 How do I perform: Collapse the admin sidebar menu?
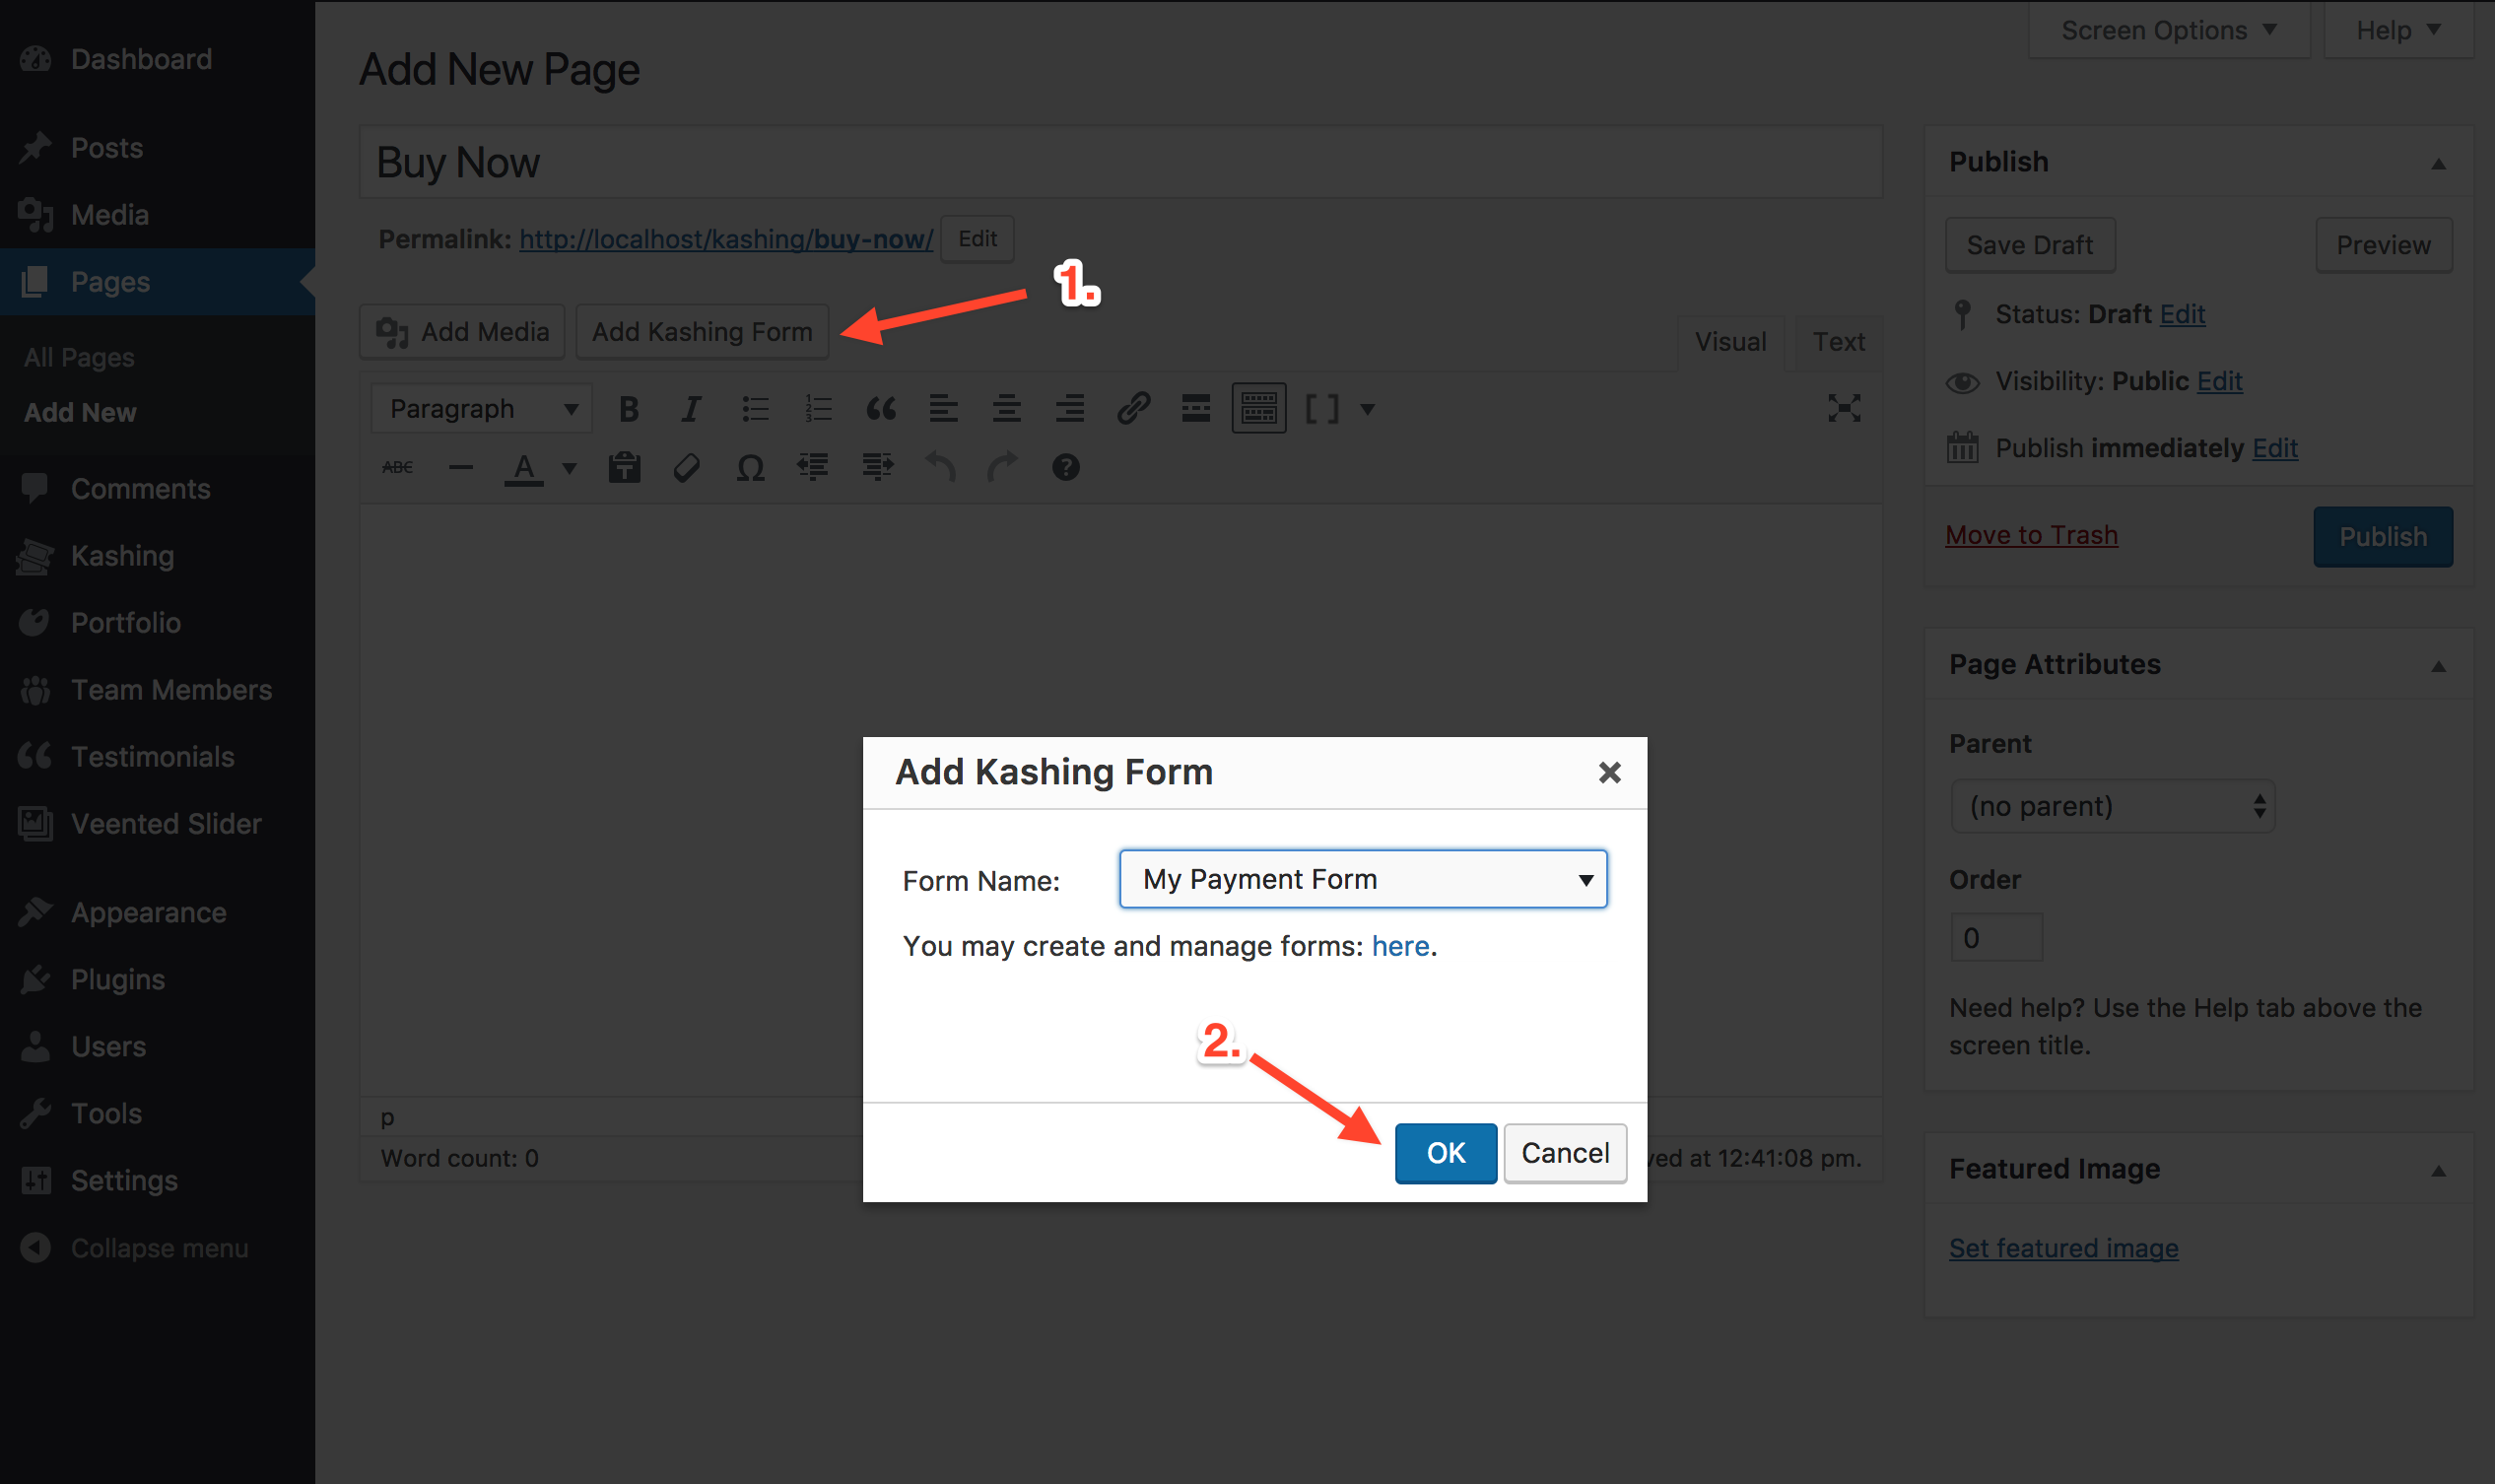coord(159,1248)
